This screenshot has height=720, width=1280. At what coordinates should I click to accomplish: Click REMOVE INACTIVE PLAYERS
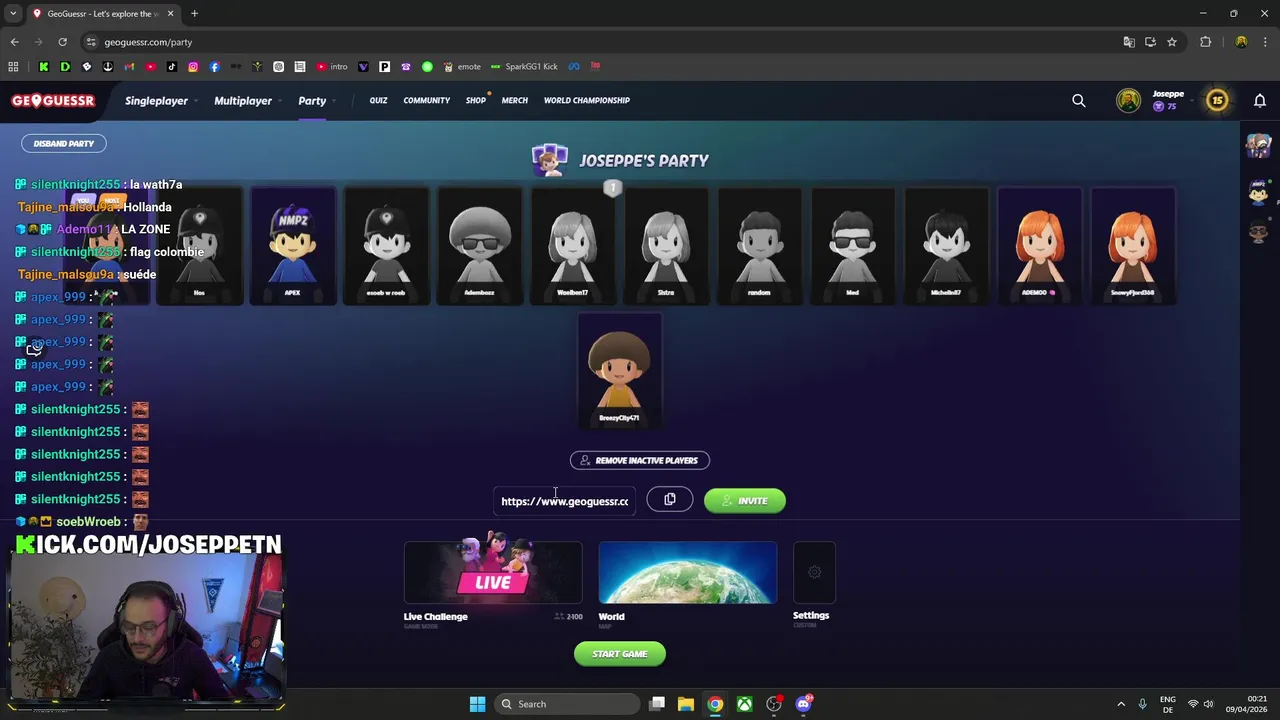[x=640, y=460]
